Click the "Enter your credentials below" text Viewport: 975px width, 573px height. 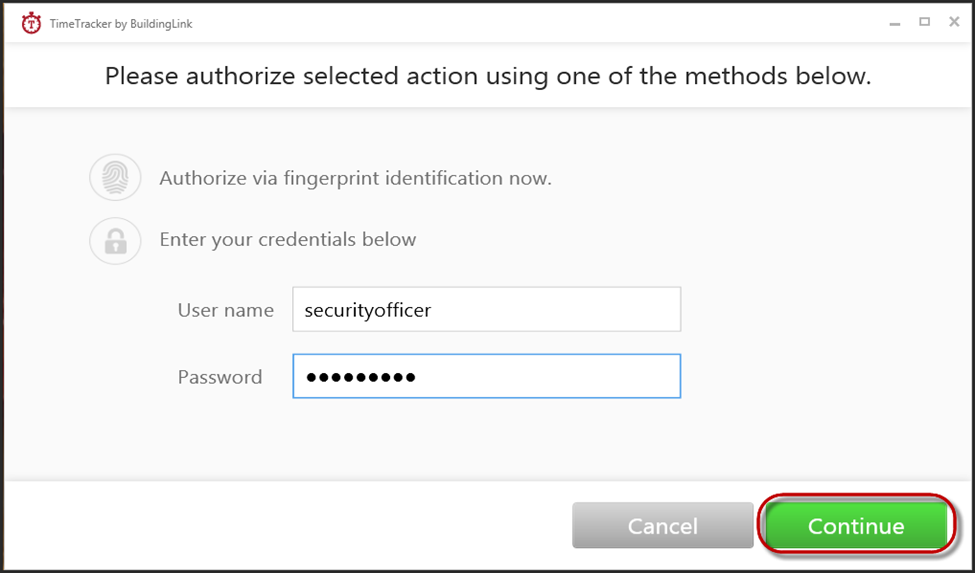coord(287,240)
